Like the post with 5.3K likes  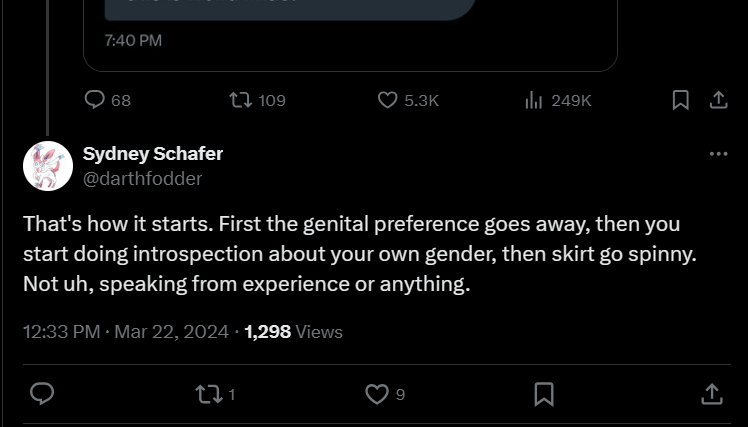[x=388, y=100]
